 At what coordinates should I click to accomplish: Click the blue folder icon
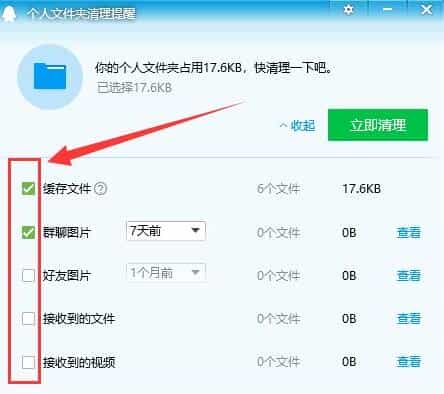50,76
